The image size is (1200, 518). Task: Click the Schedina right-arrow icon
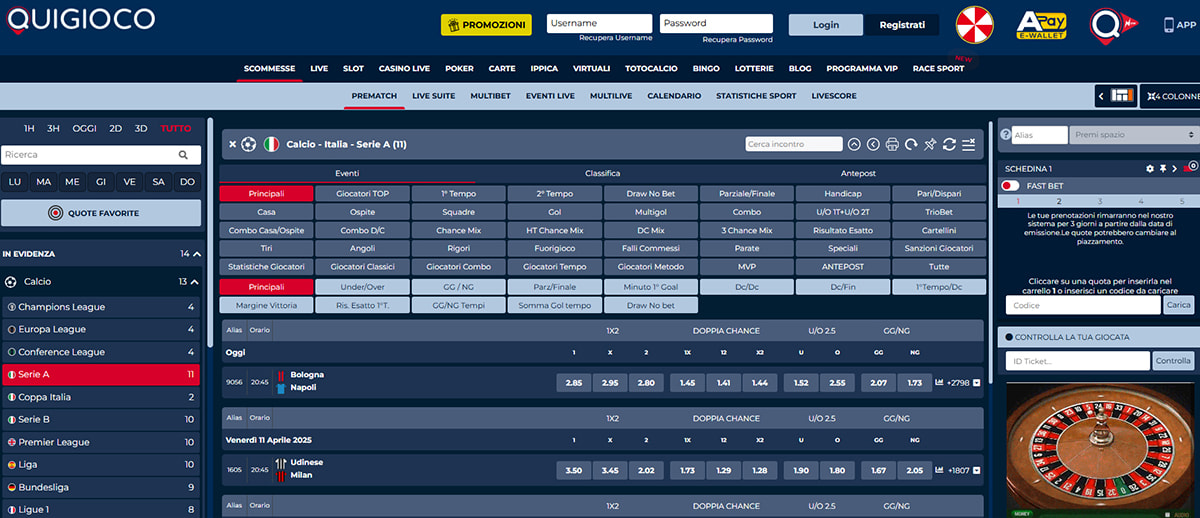(1175, 168)
